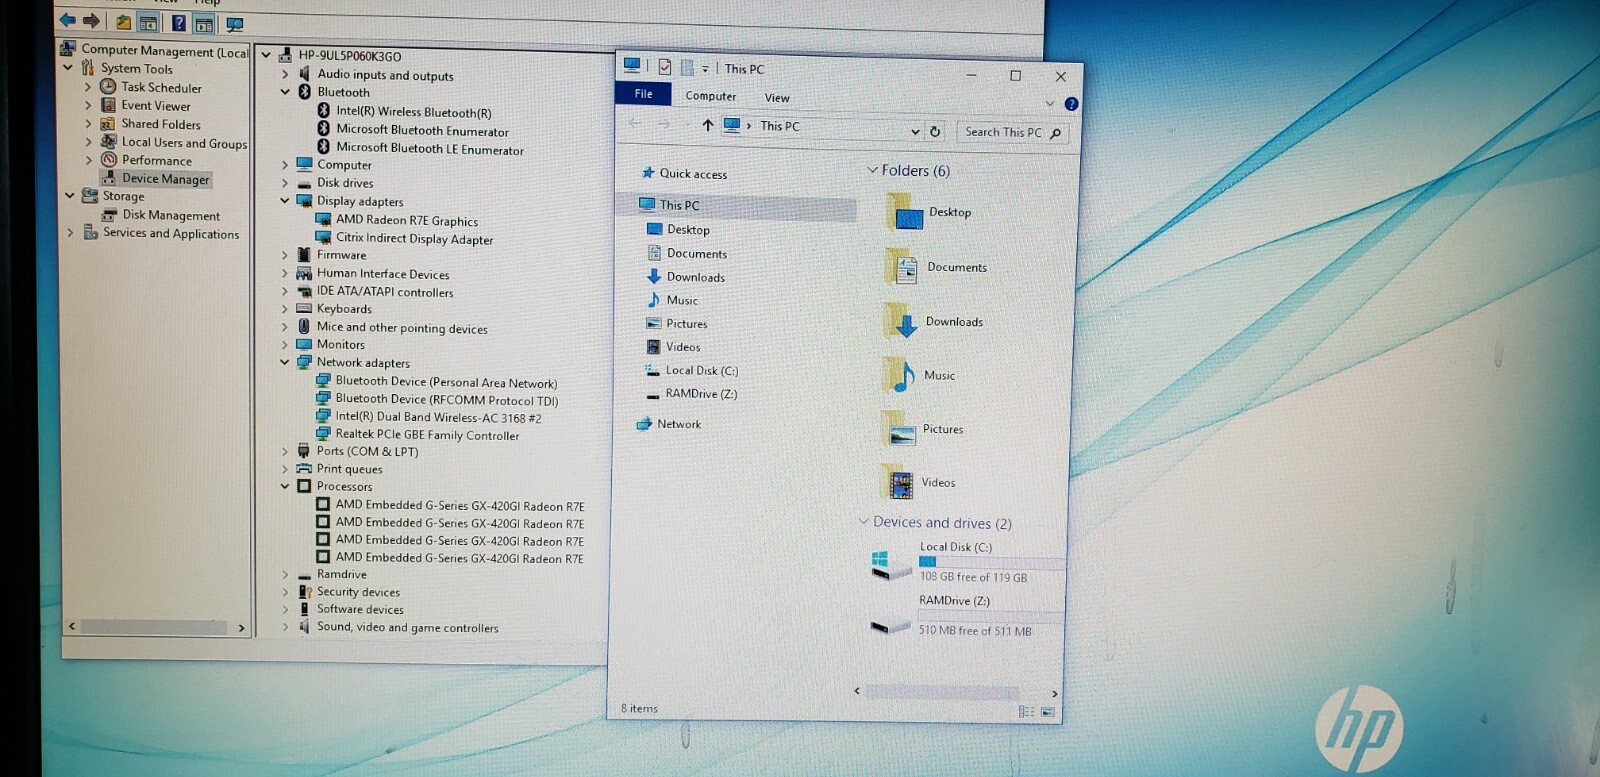Click the Documents folder icon in Folders
Image resolution: width=1600 pixels, height=777 pixels.
pyautogui.click(x=902, y=268)
